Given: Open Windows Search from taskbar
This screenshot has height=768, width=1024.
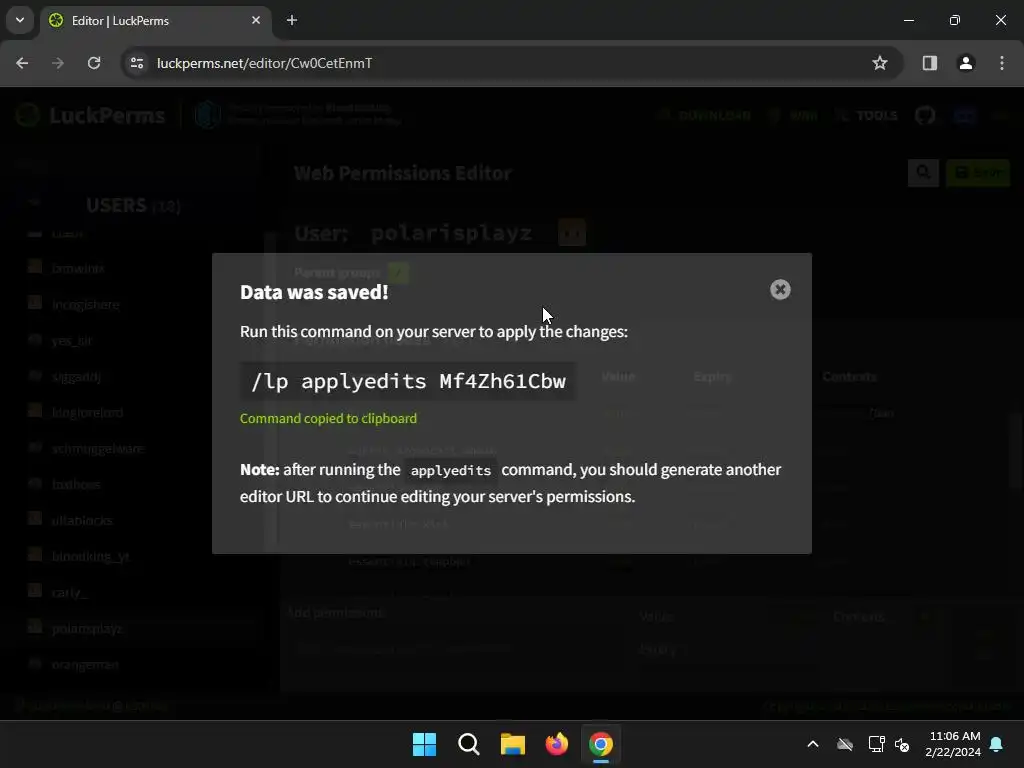Looking at the screenshot, I should [x=469, y=744].
